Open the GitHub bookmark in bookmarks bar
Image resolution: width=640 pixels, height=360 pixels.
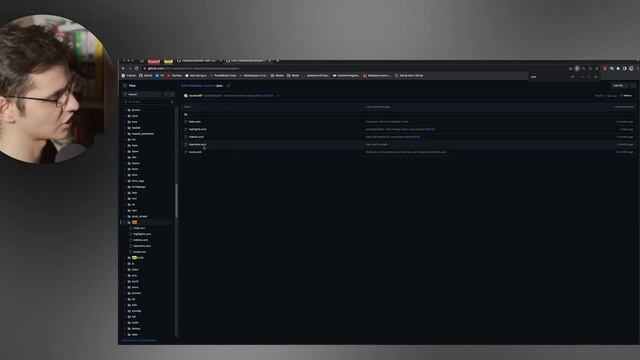(x=146, y=76)
